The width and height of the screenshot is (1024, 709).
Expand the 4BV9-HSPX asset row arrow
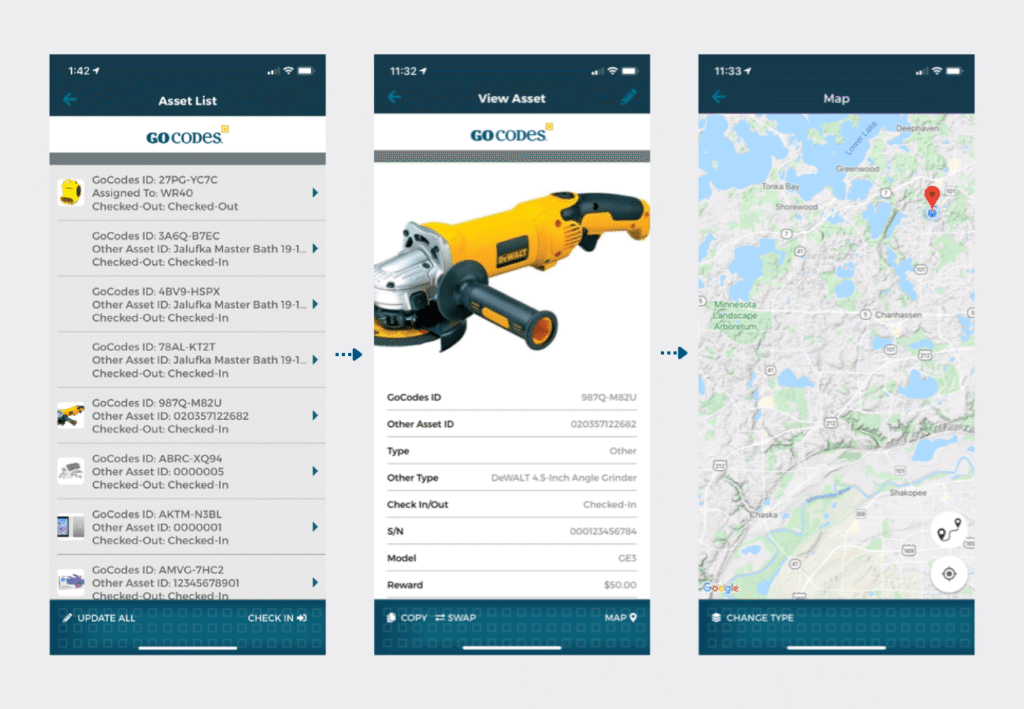pyautogui.click(x=315, y=304)
